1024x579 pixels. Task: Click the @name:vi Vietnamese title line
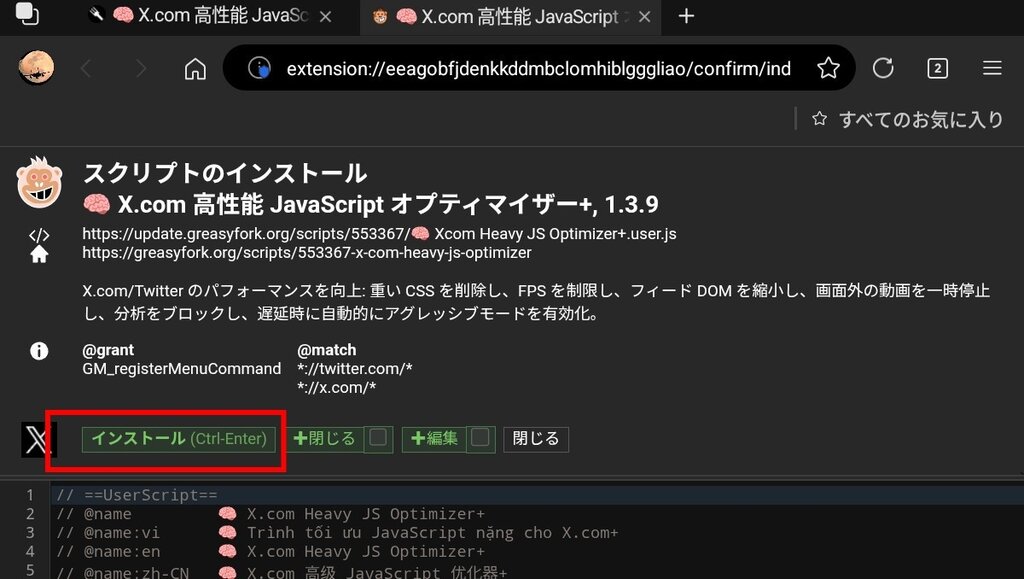337,533
